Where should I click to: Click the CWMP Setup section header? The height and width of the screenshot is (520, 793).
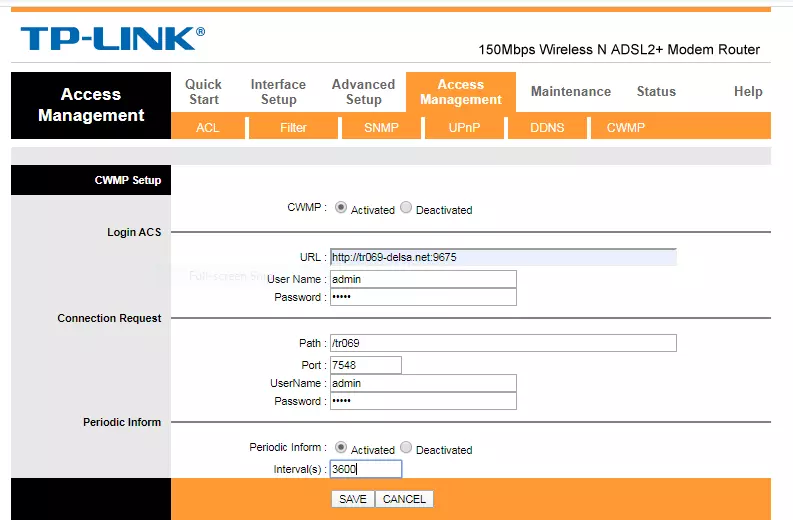tap(91, 180)
